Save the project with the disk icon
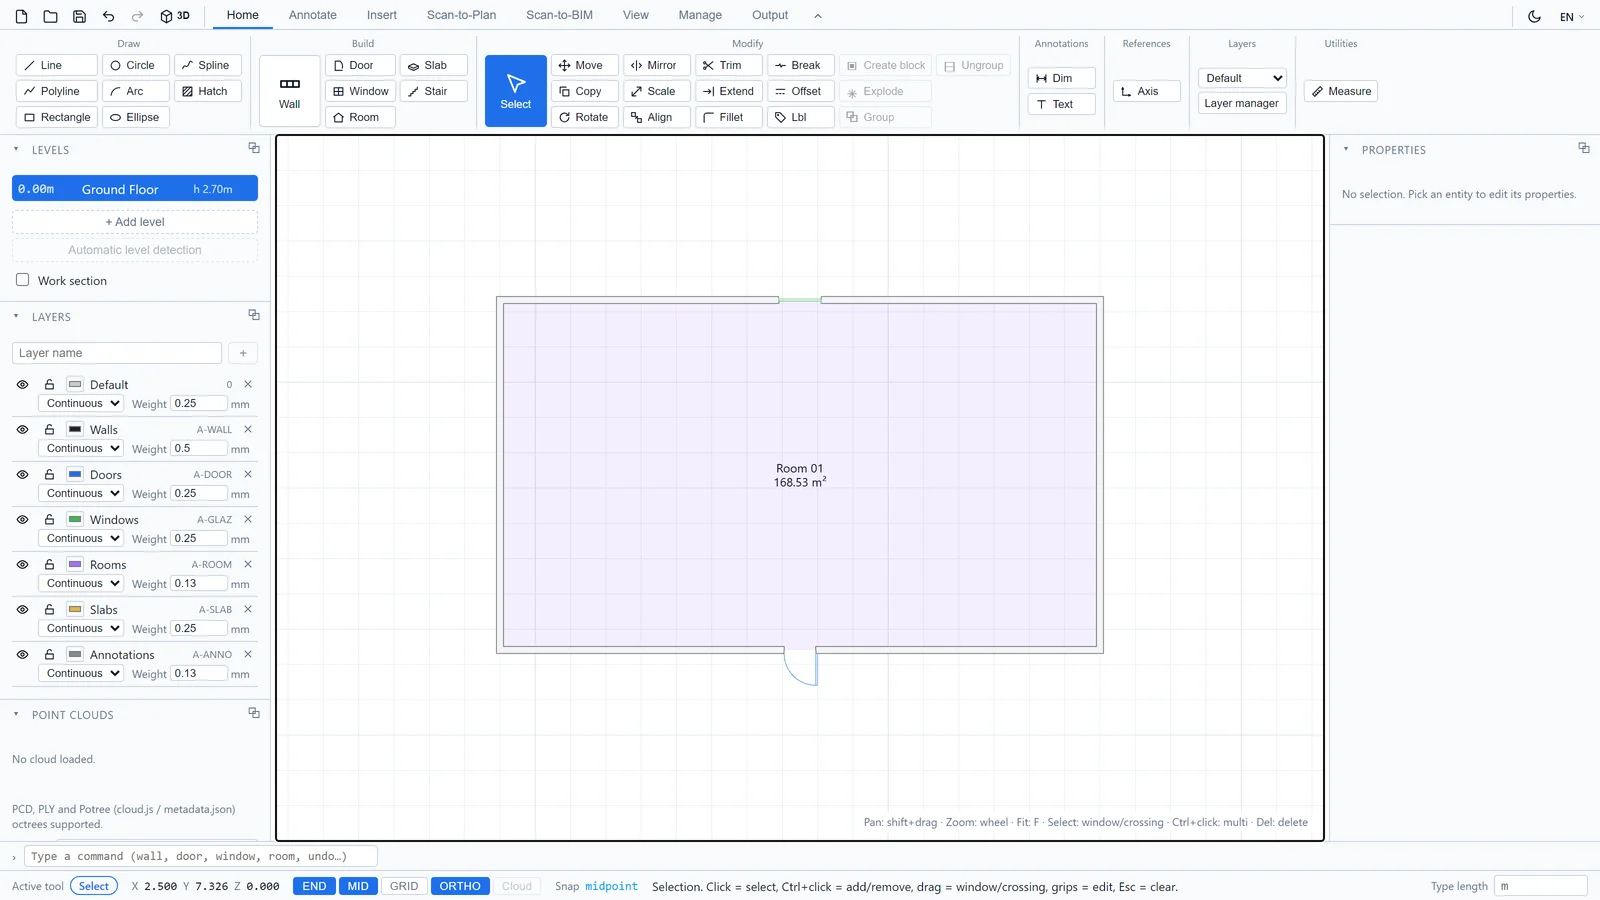1600x900 pixels. point(79,16)
